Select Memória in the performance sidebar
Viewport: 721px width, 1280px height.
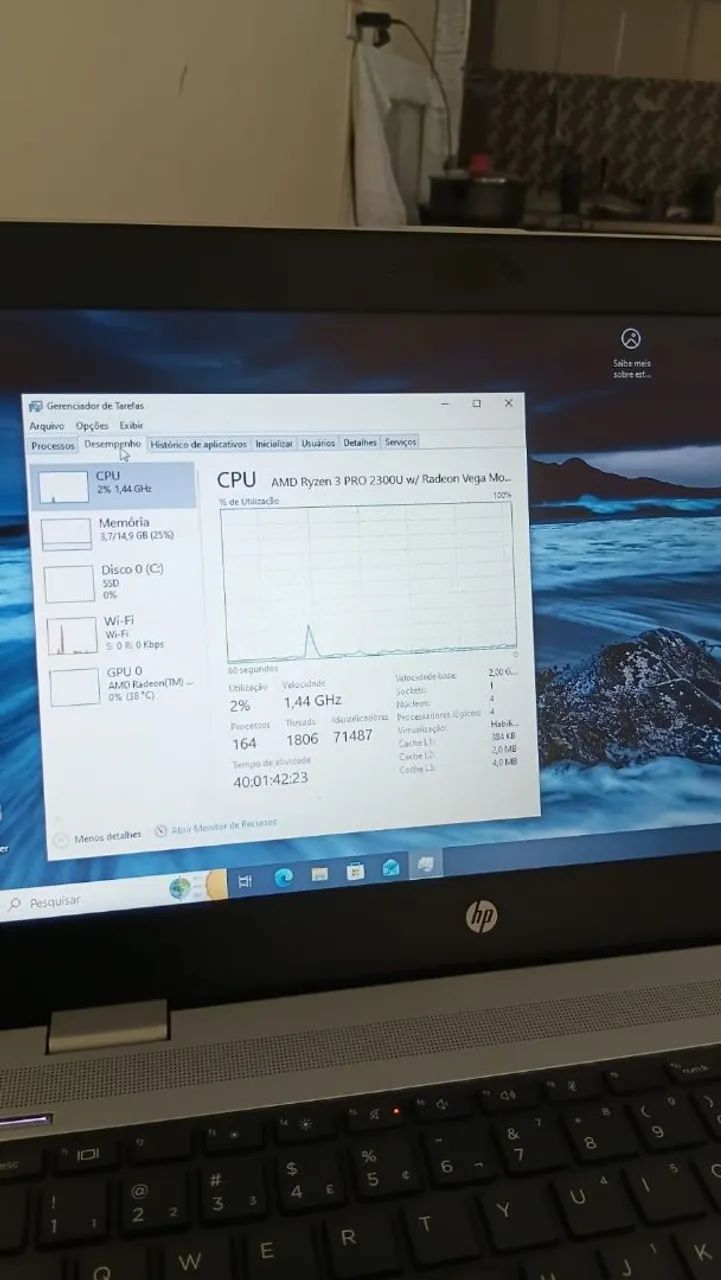[115, 531]
